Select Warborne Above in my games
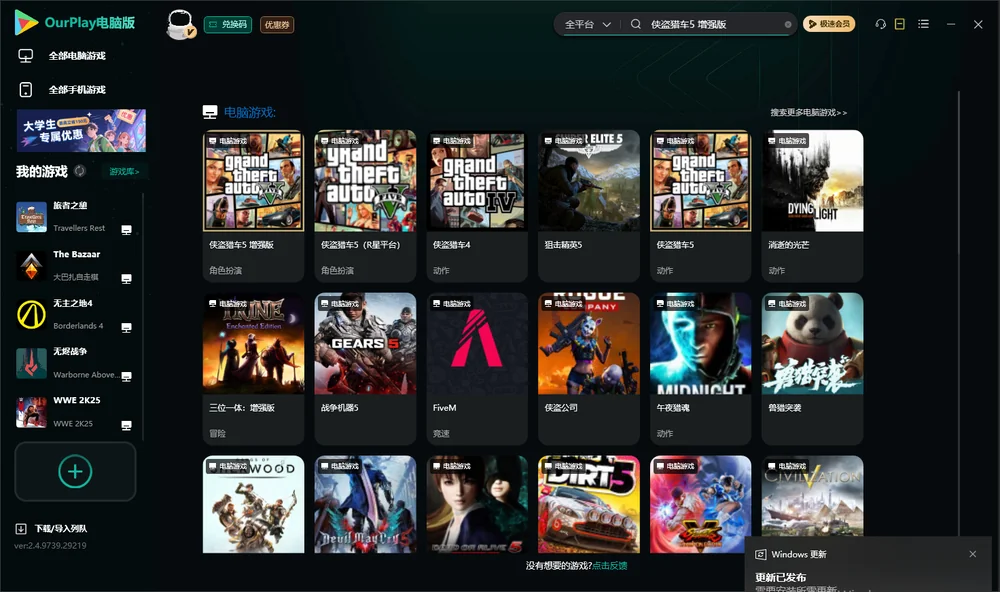 pyautogui.click(x=75, y=363)
